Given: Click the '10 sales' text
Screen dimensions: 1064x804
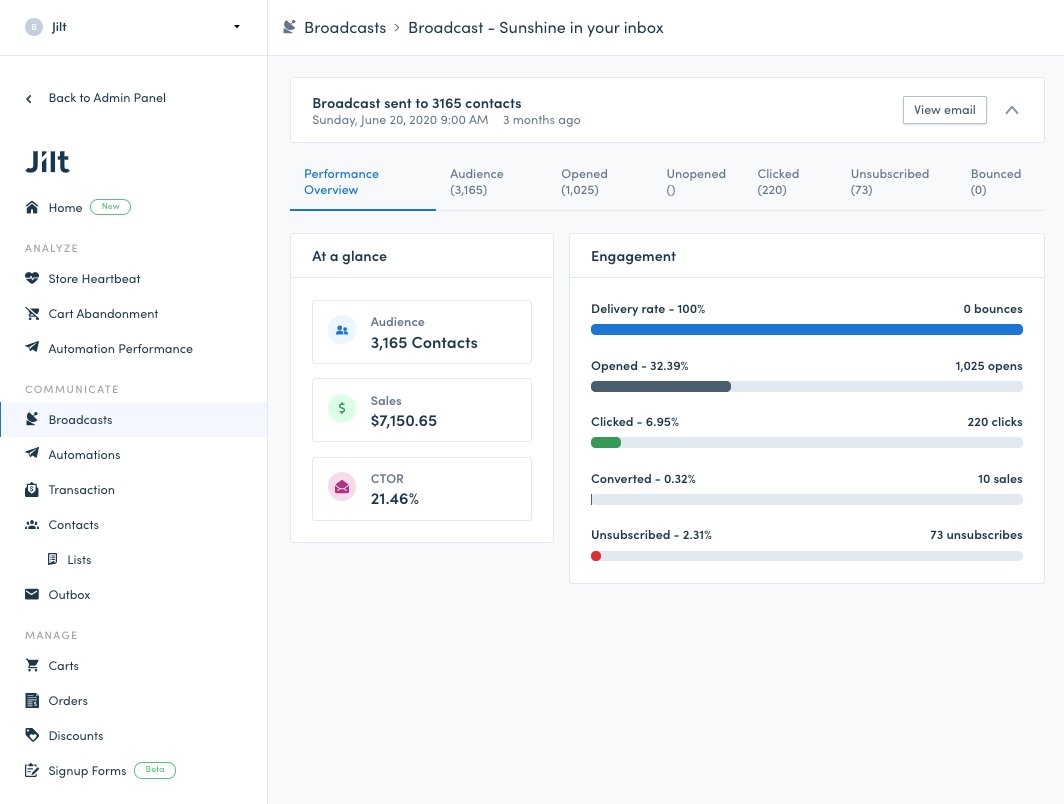Looking at the screenshot, I should pos(1000,479).
